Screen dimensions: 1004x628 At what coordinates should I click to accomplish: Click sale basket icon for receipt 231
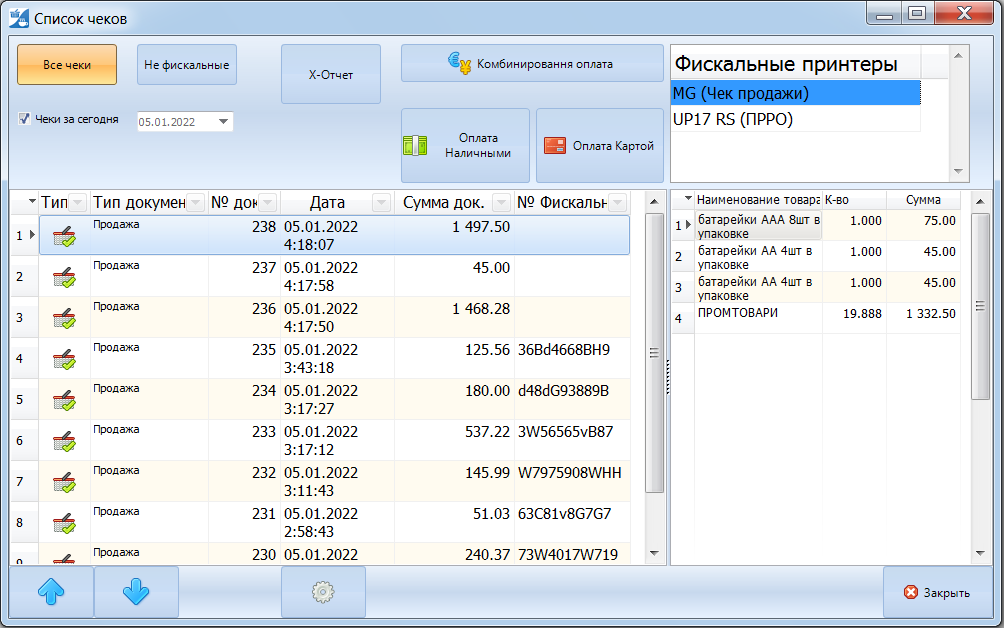[x=65, y=523]
